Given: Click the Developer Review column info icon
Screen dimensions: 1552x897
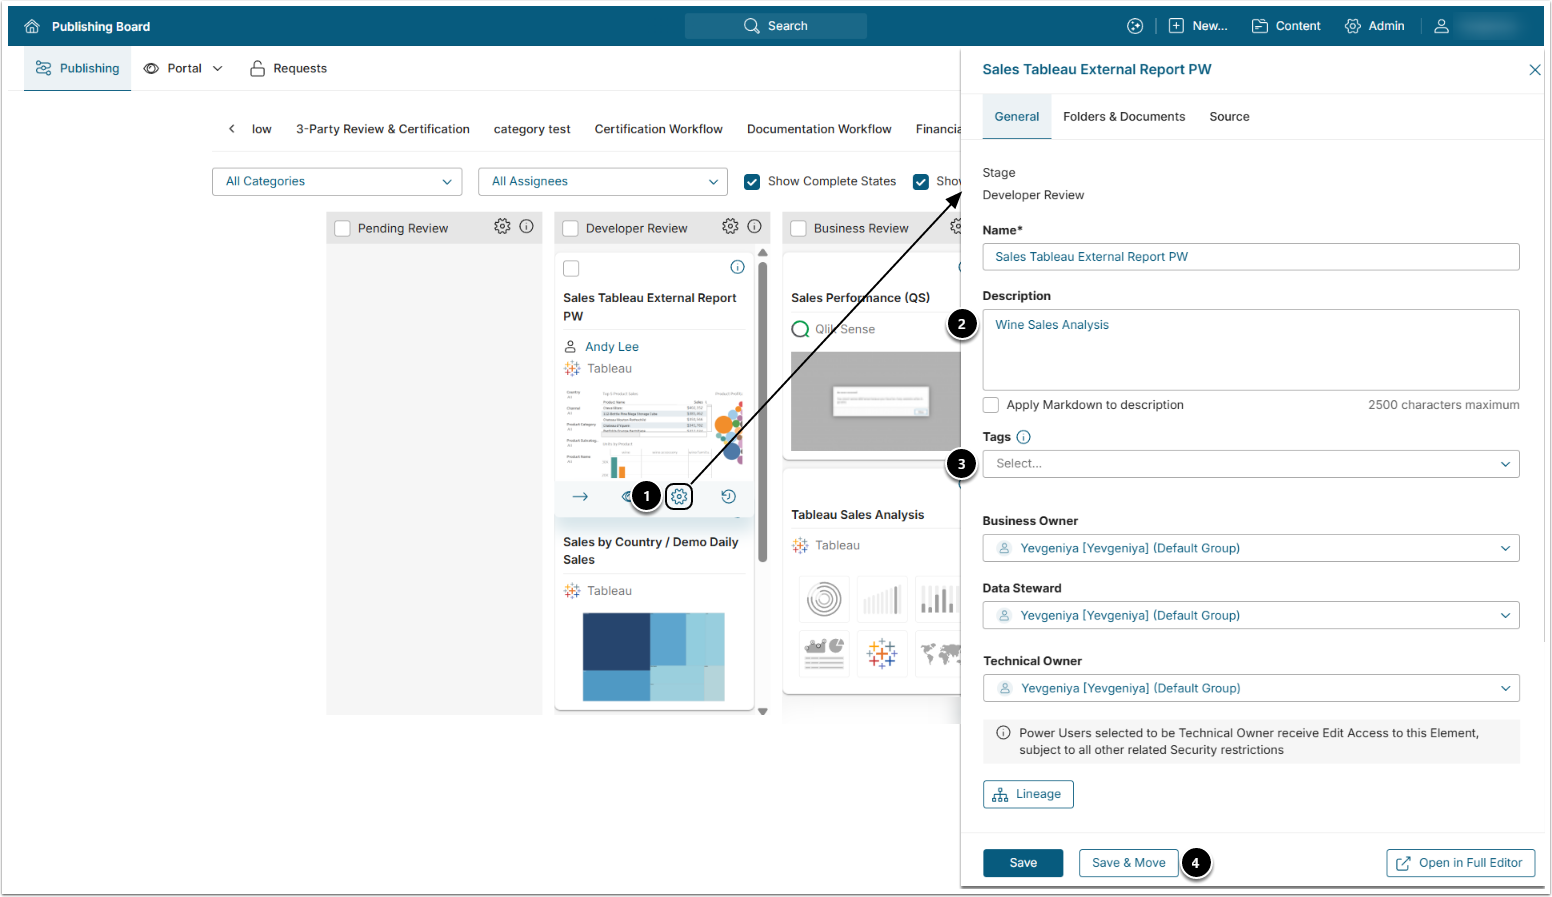Looking at the screenshot, I should 755,226.
